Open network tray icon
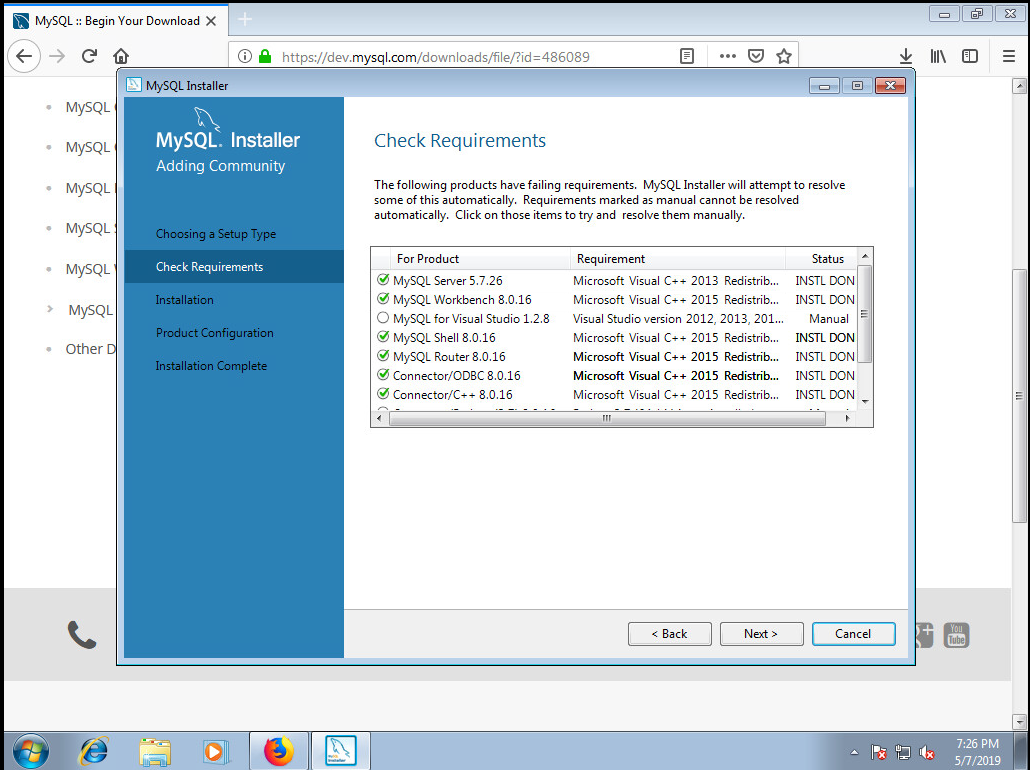Screen dimensions: 1030x770 coord(903,752)
